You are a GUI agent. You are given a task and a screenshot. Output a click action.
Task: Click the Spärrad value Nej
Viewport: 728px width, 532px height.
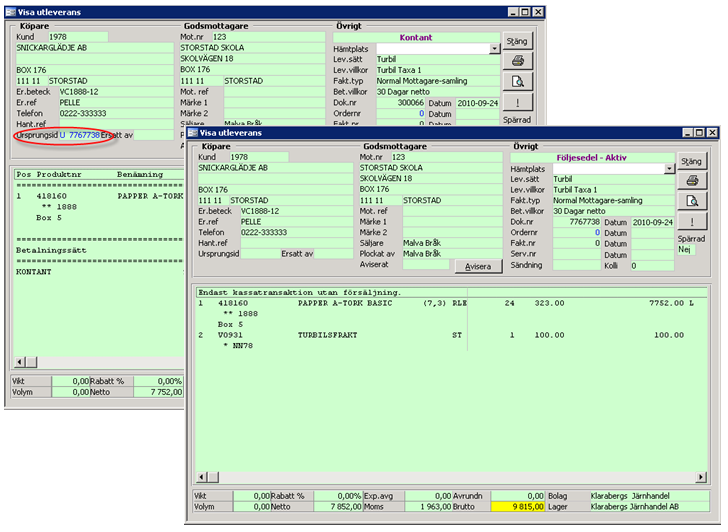pyautogui.click(x=686, y=249)
